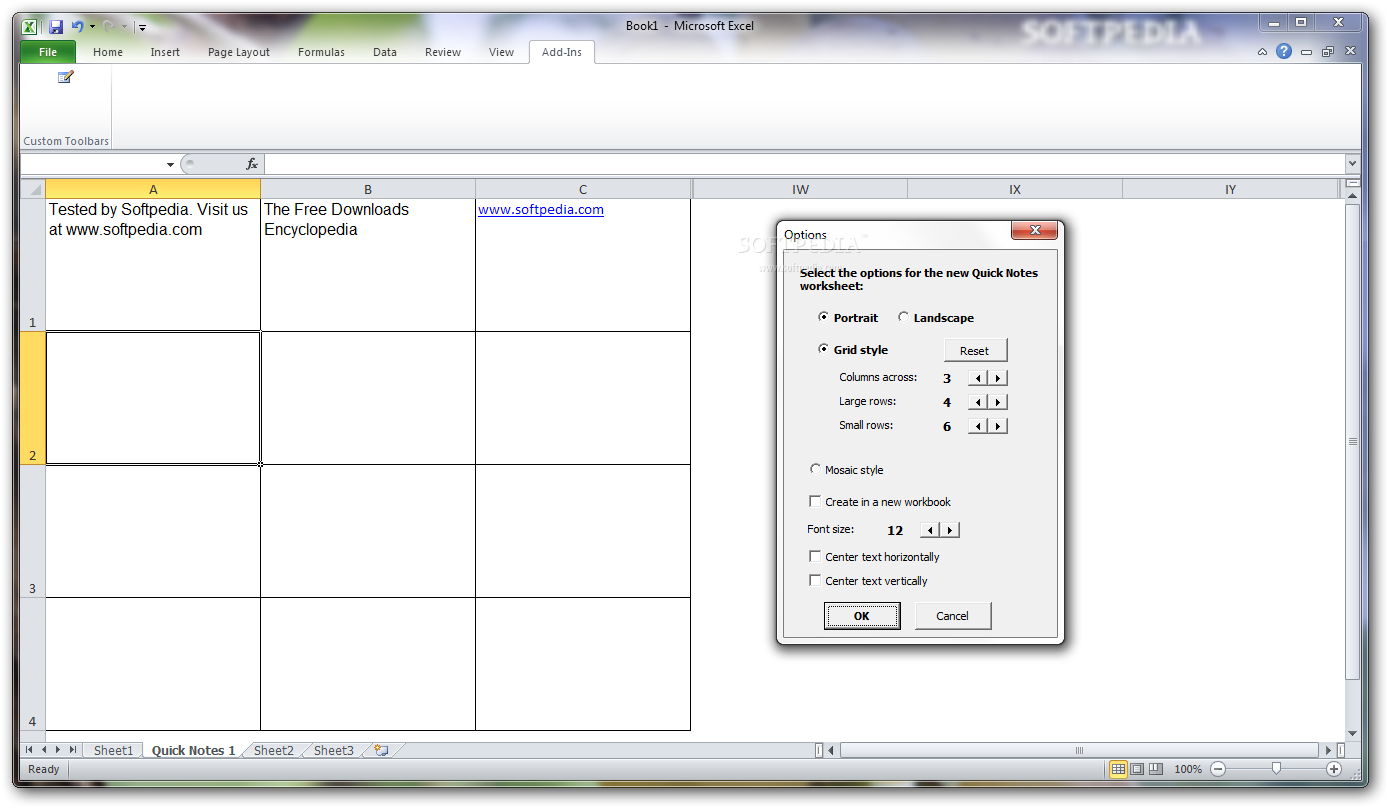Click the horizontal scrollbar thumb
Viewport: 1389px width, 808px height.
[1079, 750]
